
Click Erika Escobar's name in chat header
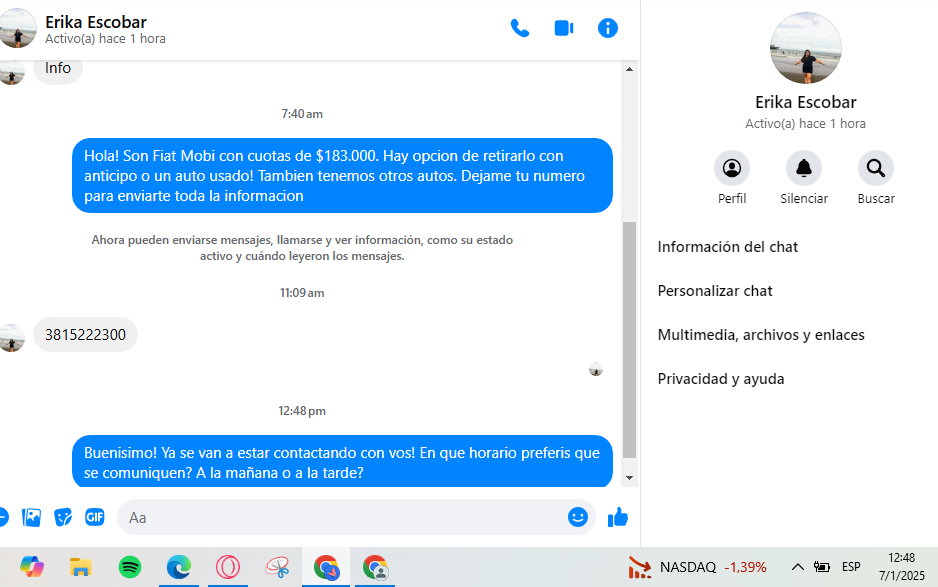96,22
